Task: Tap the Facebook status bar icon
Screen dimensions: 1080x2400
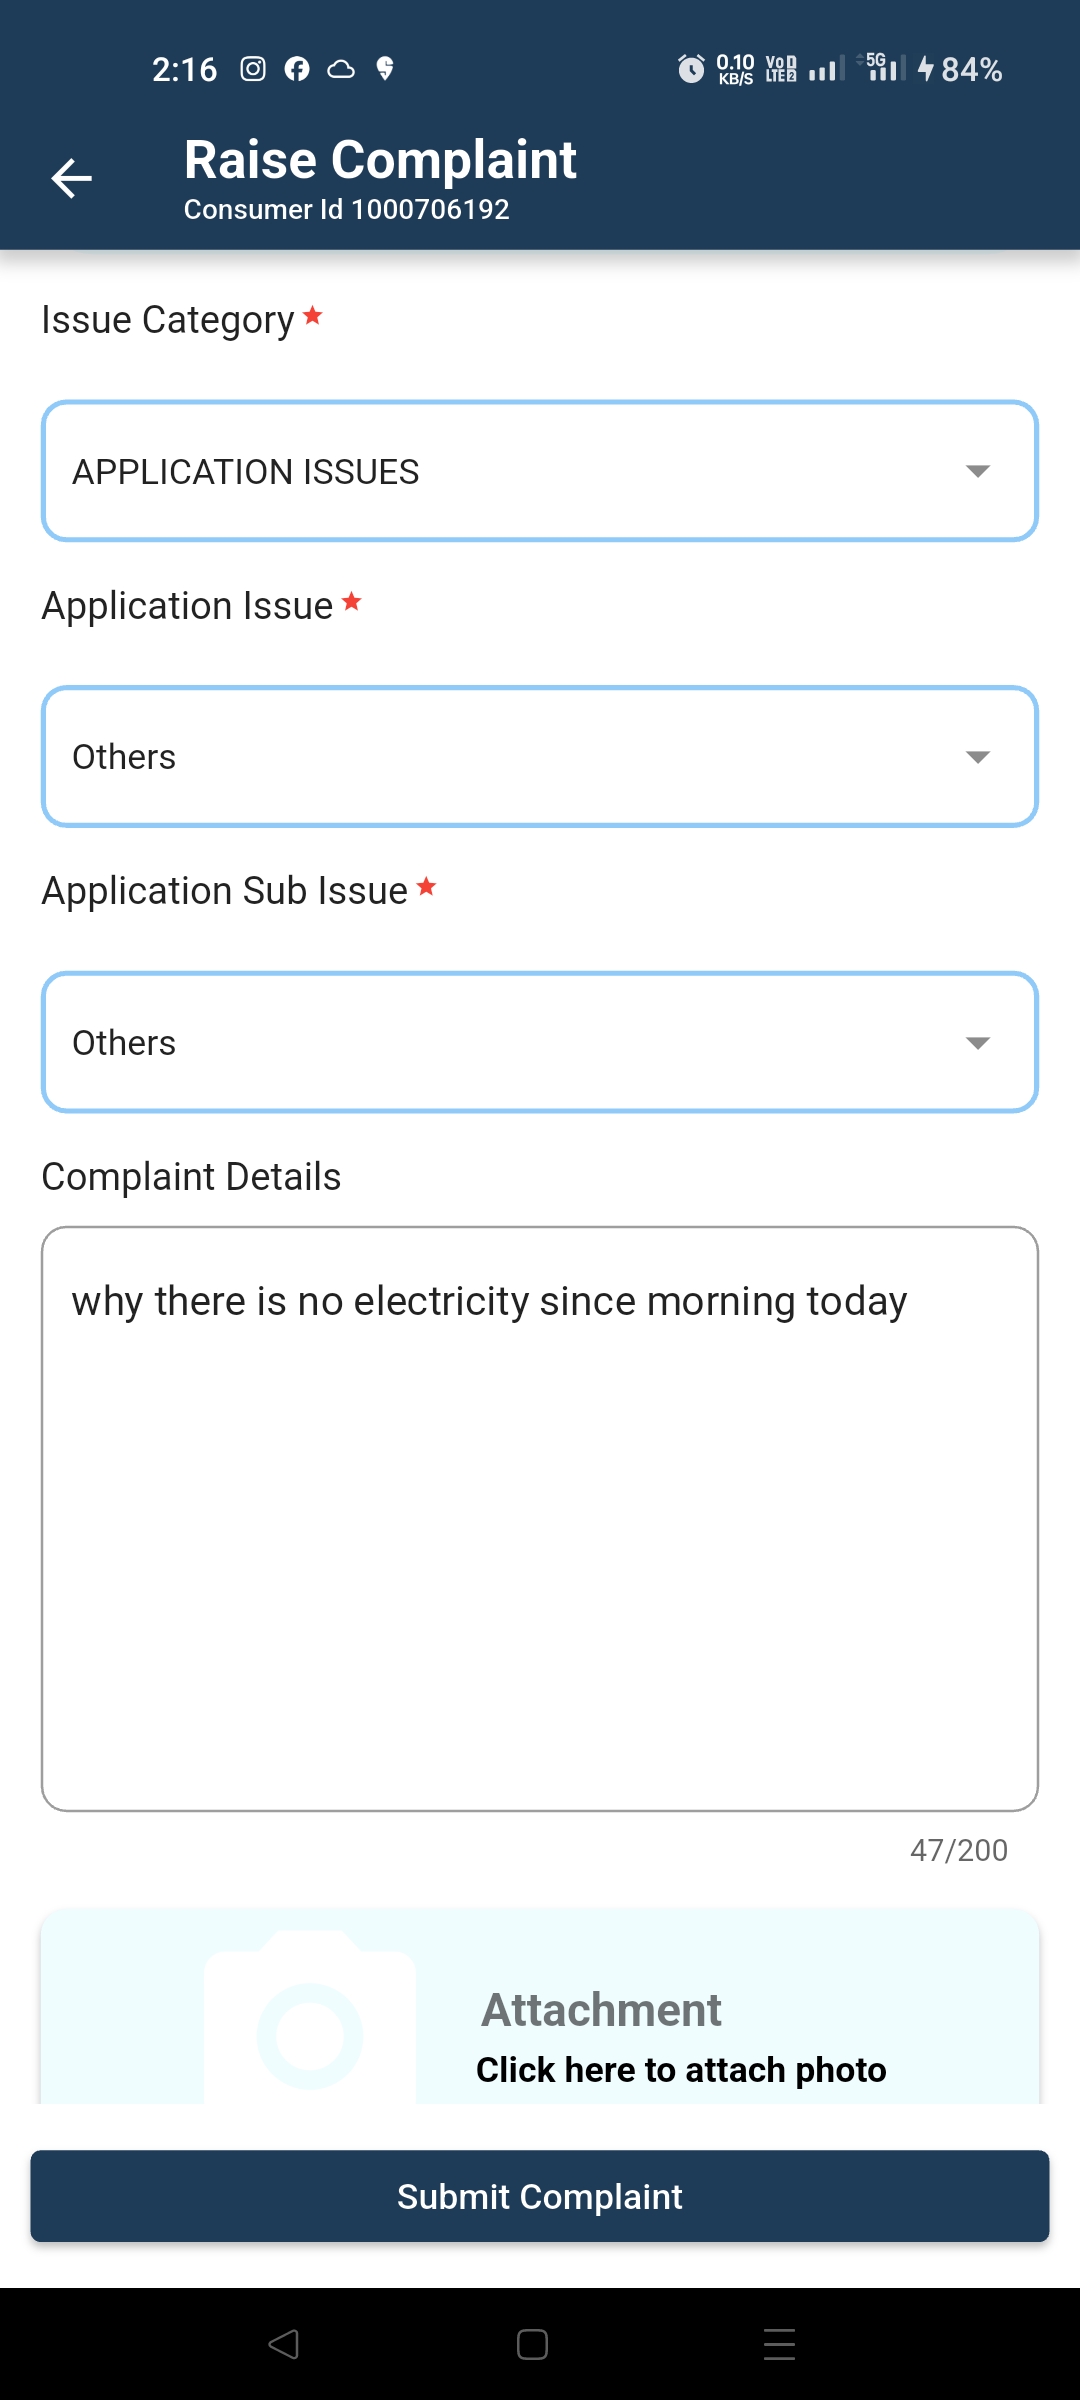Action: pyautogui.click(x=297, y=69)
